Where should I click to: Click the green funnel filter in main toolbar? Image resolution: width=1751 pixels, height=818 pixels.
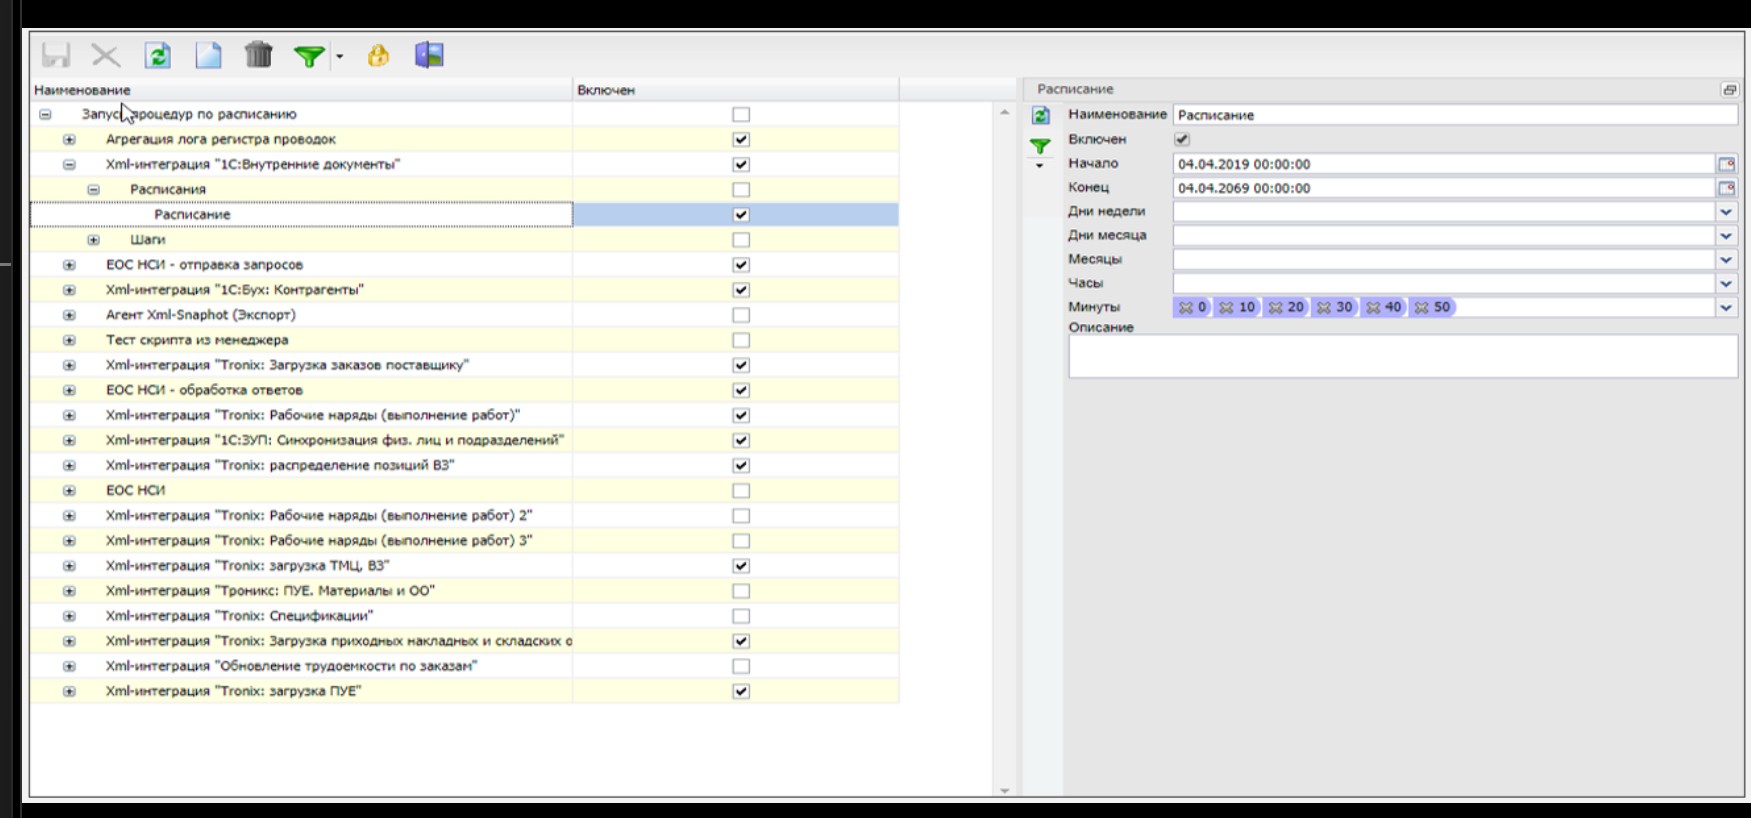pos(309,56)
